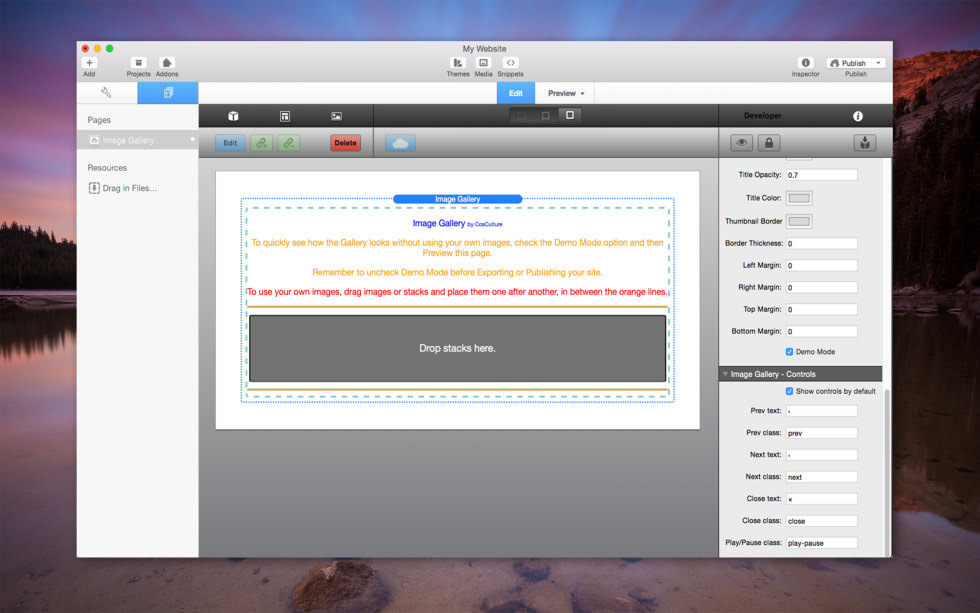Switch to the wrench settings sidebar tab
The height and width of the screenshot is (613, 980).
[106, 93]
